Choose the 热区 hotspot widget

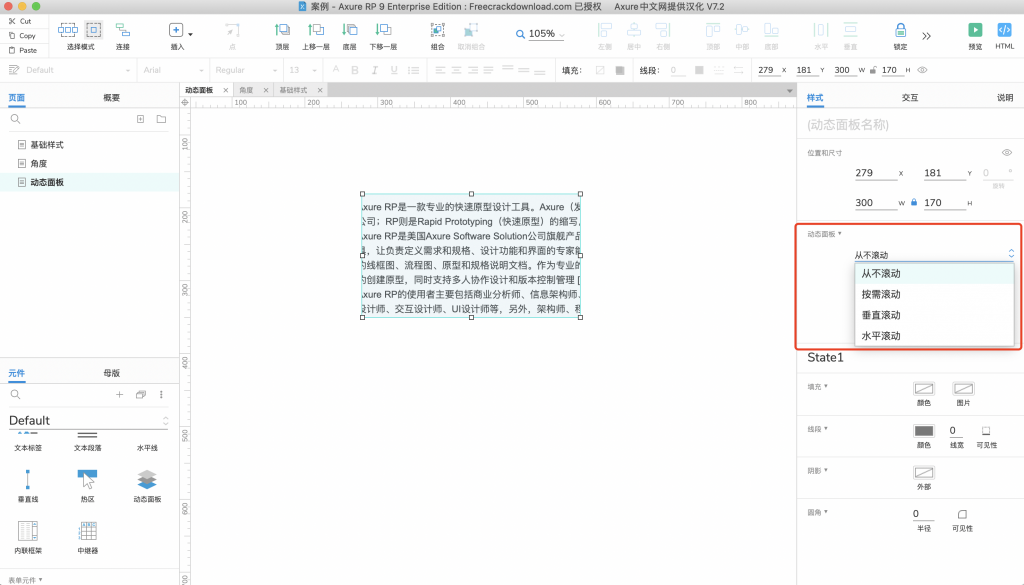(x=87, y=480)
